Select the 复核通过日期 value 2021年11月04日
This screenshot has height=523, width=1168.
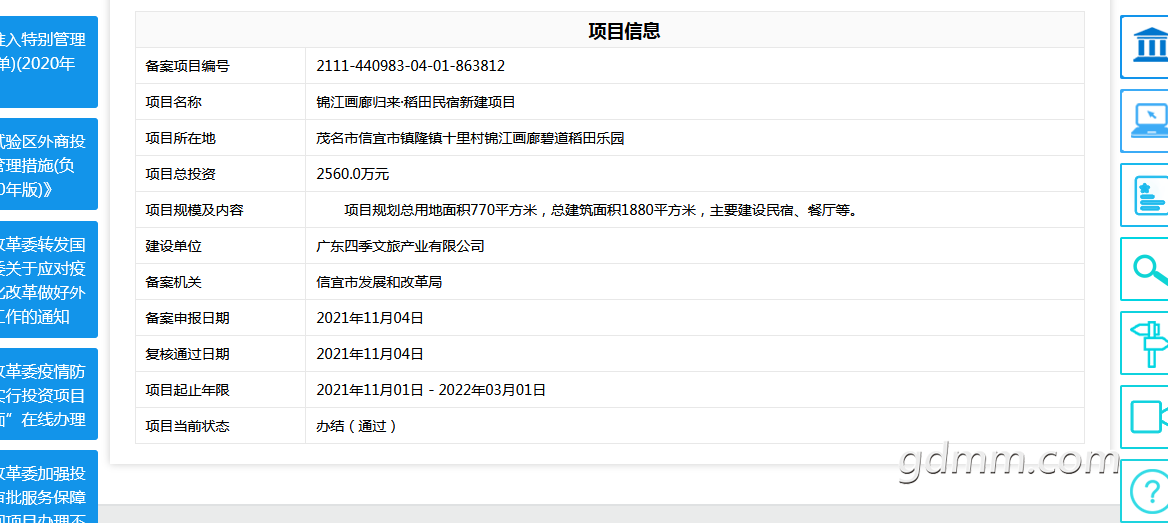369,354
